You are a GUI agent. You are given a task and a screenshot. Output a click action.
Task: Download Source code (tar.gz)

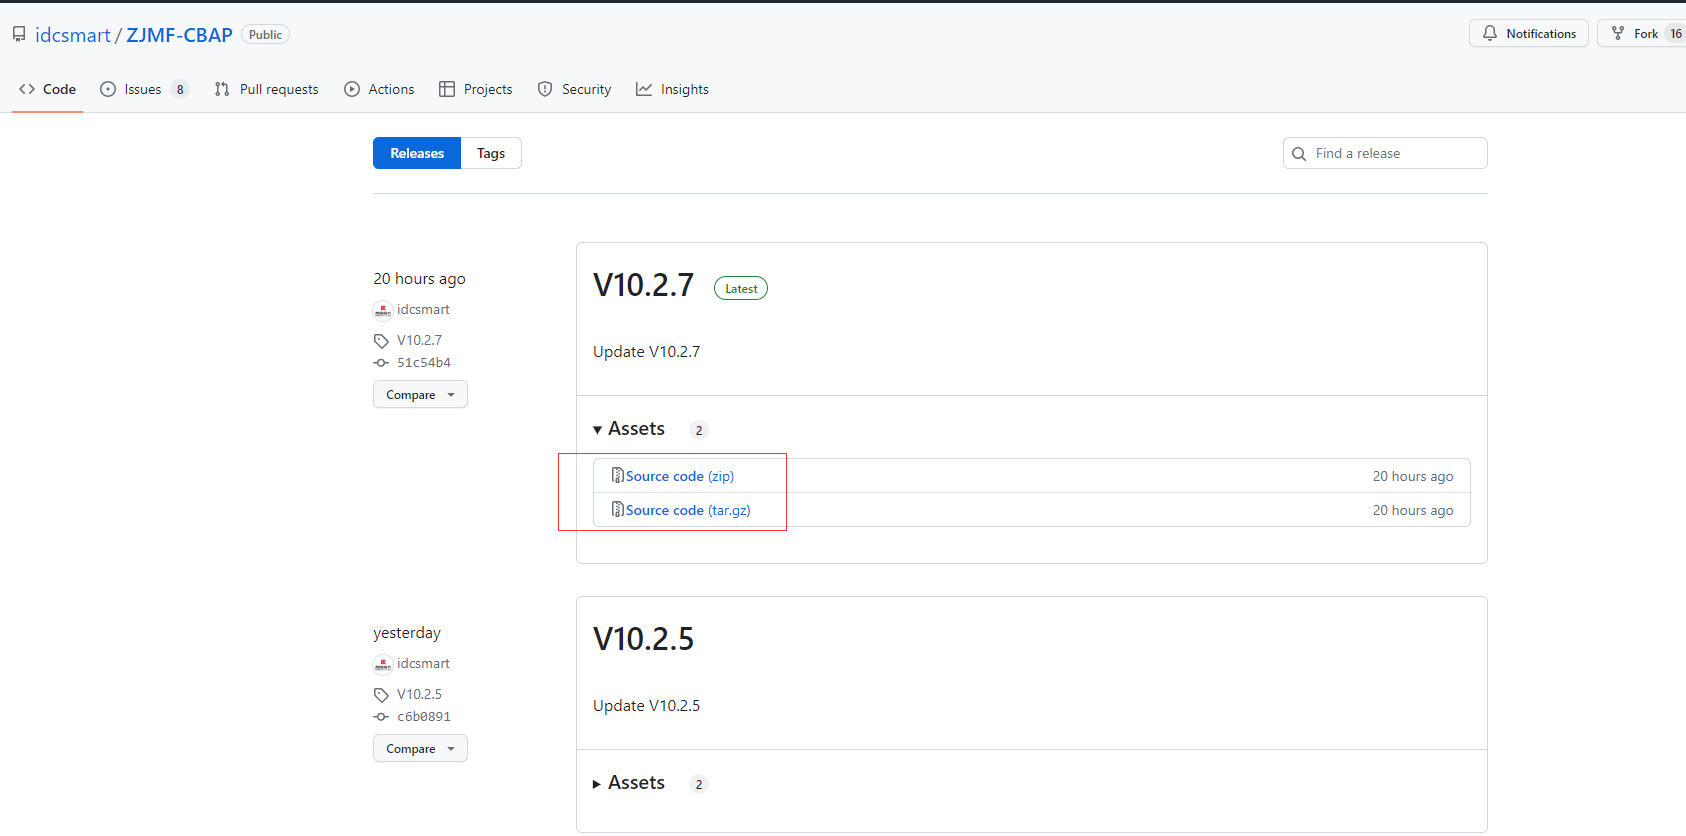point(688,510)
